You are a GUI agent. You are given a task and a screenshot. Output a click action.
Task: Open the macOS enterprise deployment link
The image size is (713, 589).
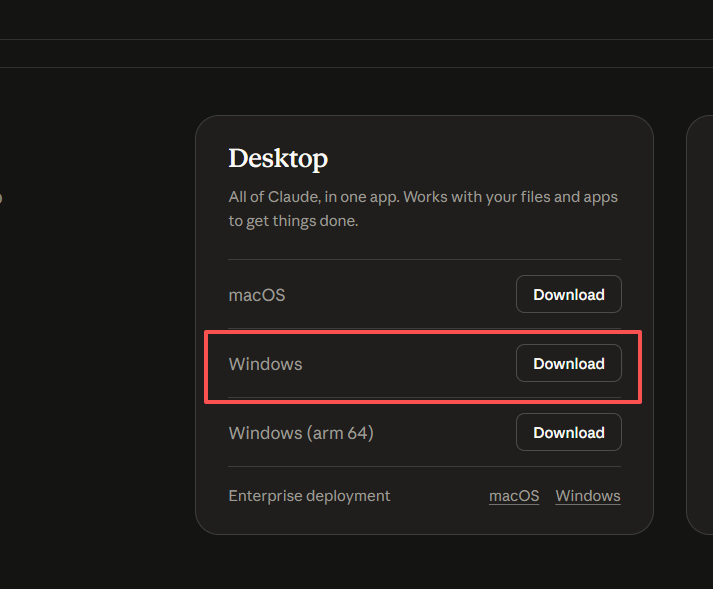pos(514,496)
